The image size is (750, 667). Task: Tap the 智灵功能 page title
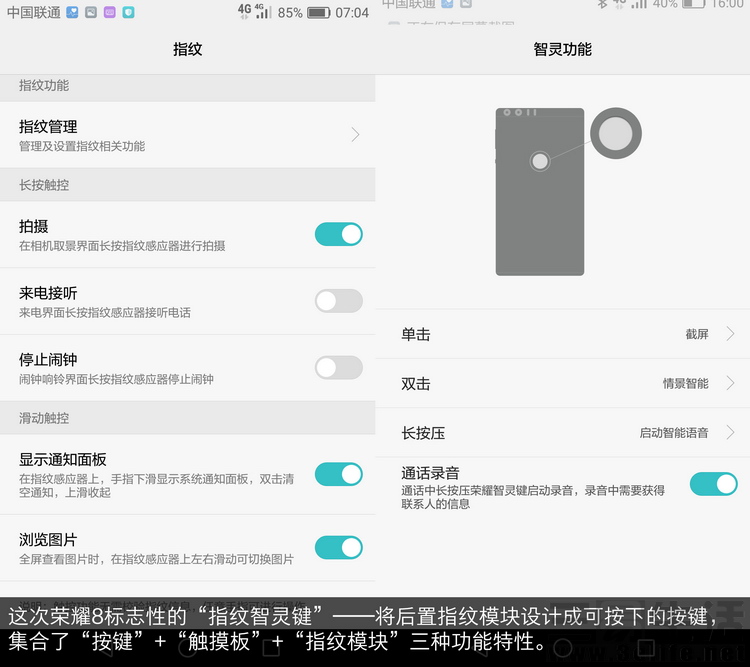click(562, 49)
